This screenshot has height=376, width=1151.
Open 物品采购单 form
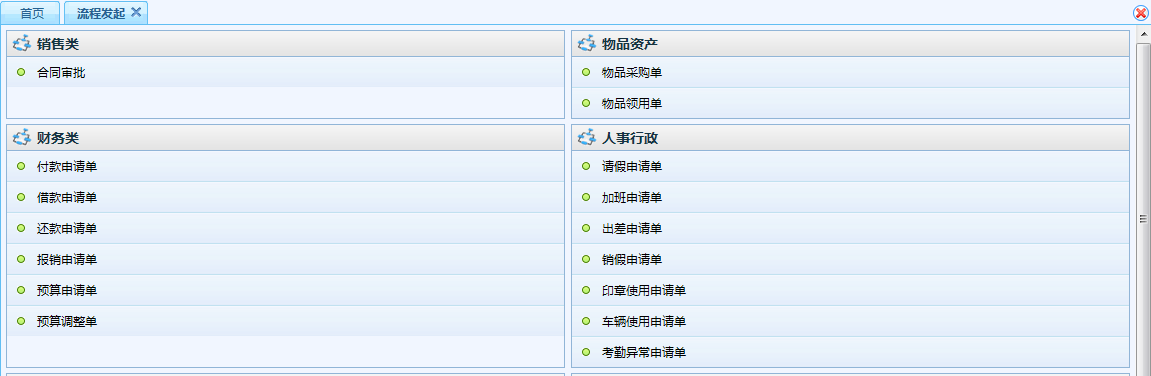click(631, 73)
